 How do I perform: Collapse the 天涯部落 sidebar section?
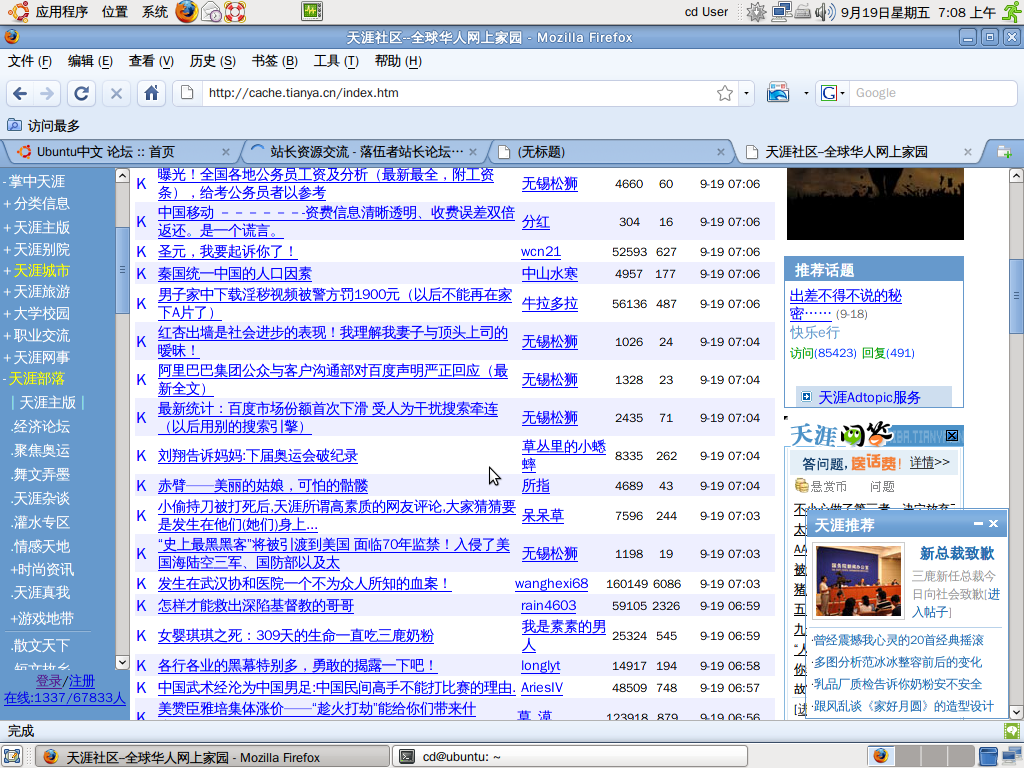point(5,379)
